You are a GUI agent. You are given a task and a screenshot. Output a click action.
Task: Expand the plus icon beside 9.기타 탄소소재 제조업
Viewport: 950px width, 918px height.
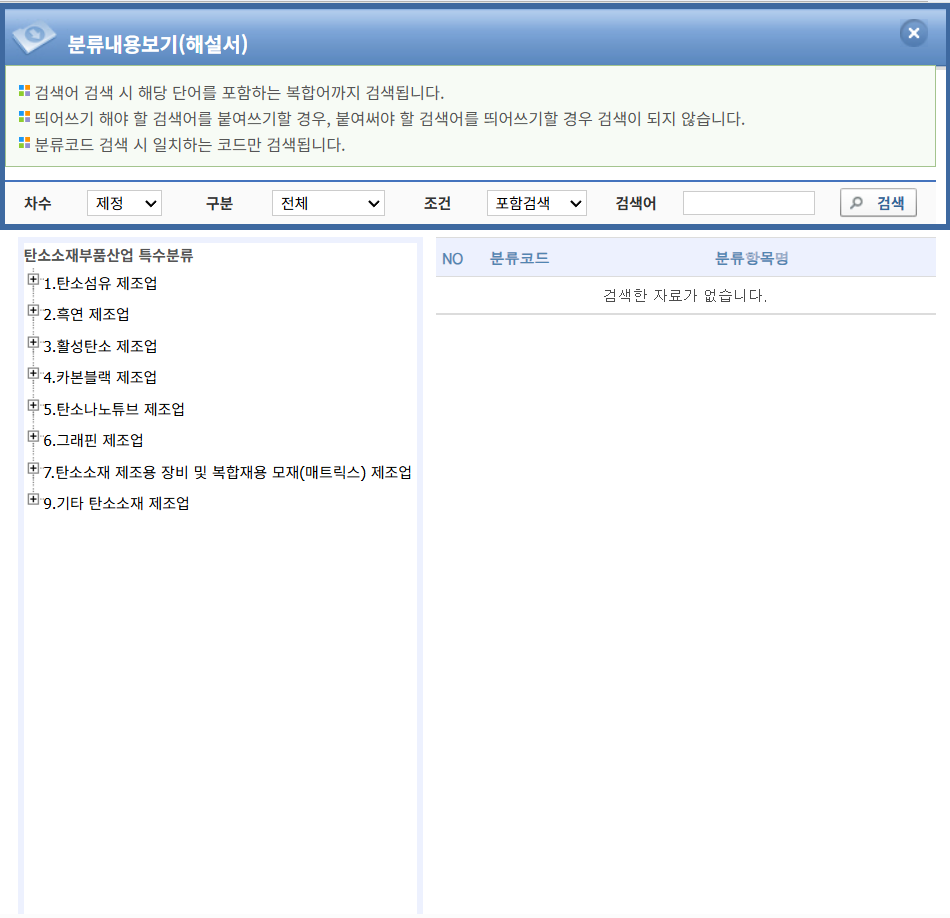(x=33, y=500)
